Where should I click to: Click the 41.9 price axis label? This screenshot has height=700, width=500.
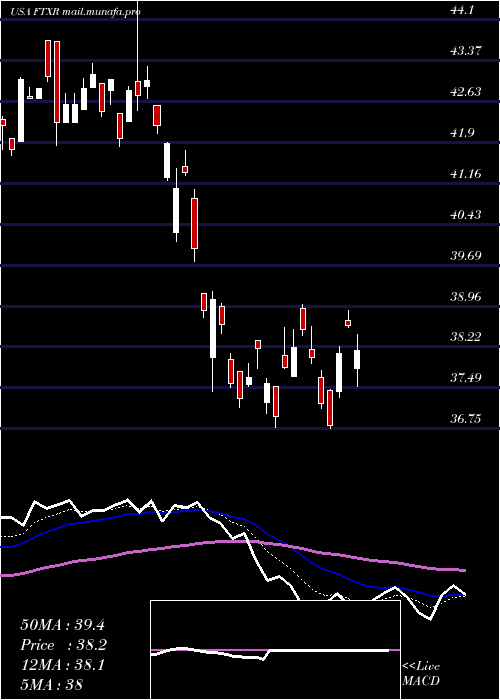pyautogui.click(x=462, y=133)
